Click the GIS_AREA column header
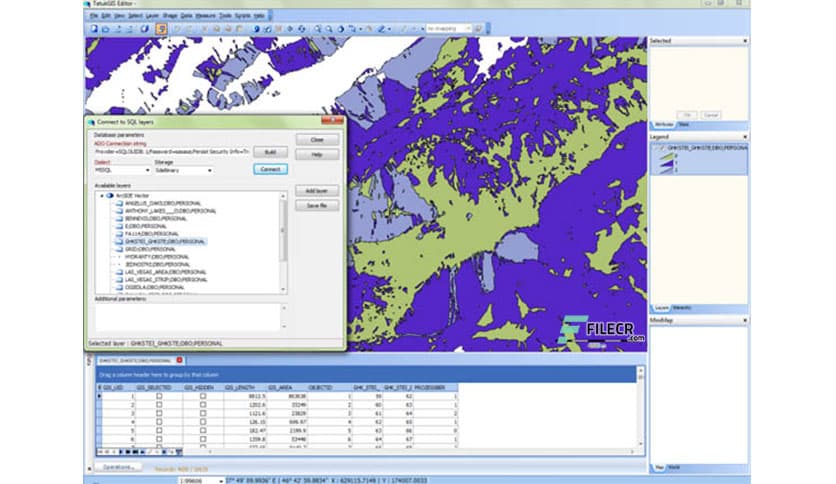Viewport: 836px width, 484px height. pyautogui.click(x=287, y=388)
